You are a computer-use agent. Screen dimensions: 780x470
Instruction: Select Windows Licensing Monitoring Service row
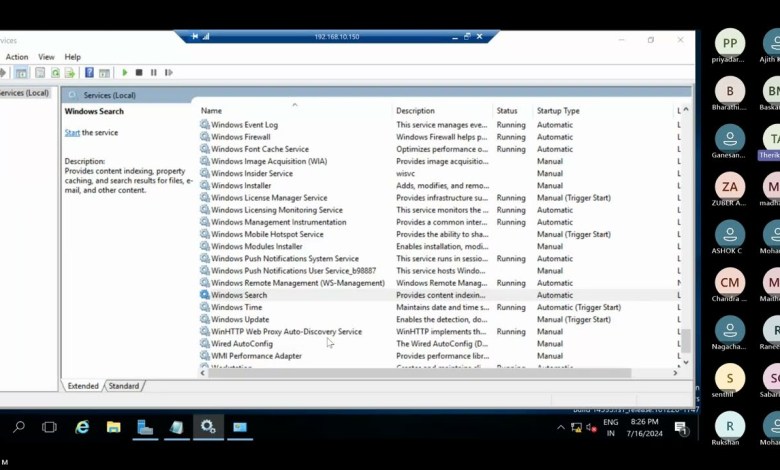pos(438,210)
